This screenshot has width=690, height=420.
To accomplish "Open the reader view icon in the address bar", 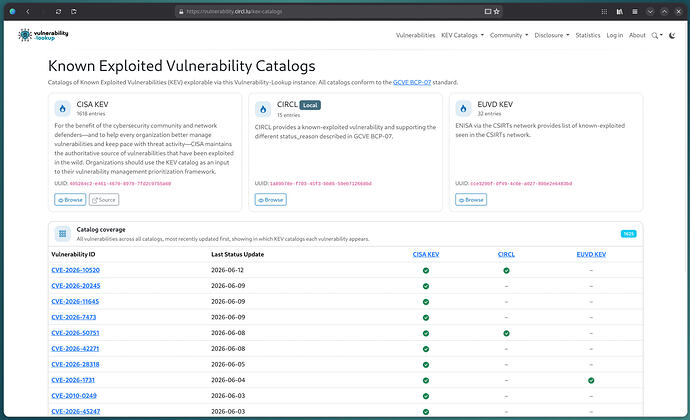I will tap(488, 11).
